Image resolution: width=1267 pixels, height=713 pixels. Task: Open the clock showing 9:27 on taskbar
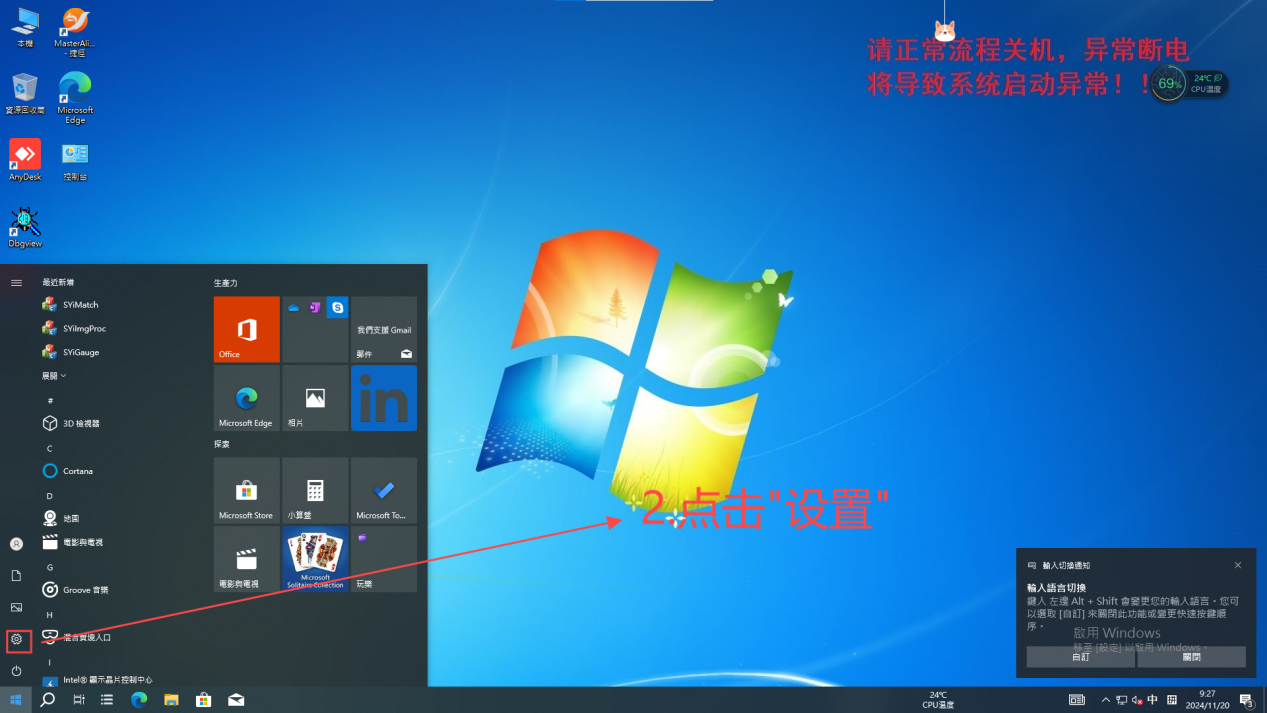(1207, 699)
